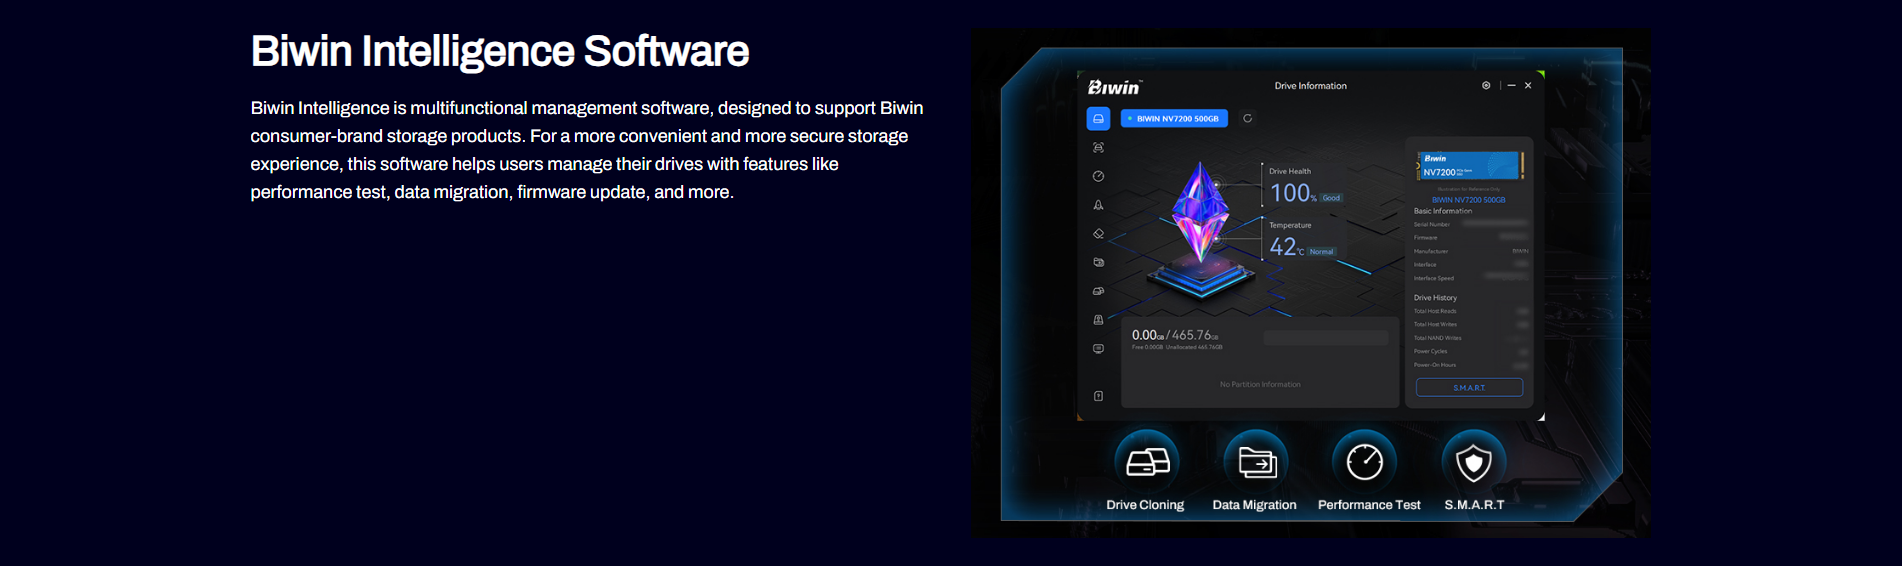Image resolution: width=1902 pixels, height=566 pixels.
Task: Open the performance gauge sidebar icon
Action: coord(1098,176)
